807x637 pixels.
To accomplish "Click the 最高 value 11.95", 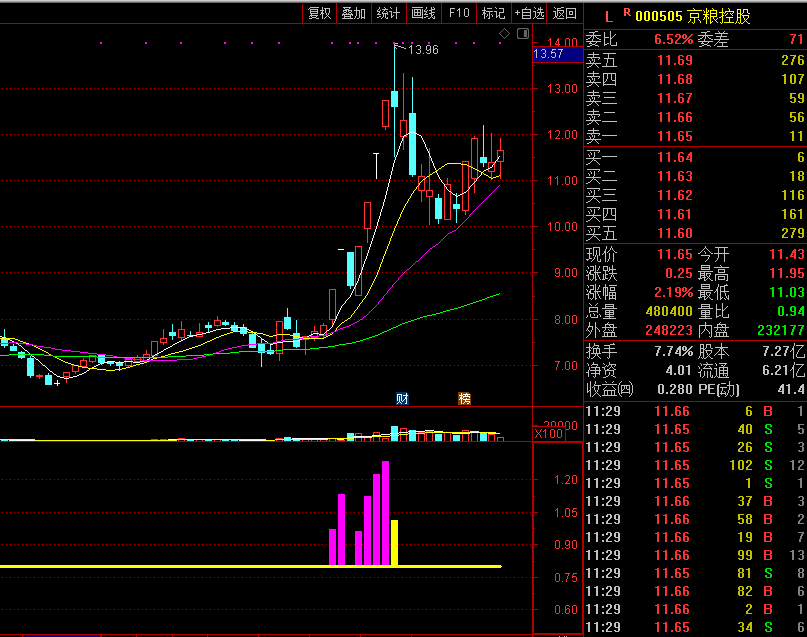I will coord(786,274).
